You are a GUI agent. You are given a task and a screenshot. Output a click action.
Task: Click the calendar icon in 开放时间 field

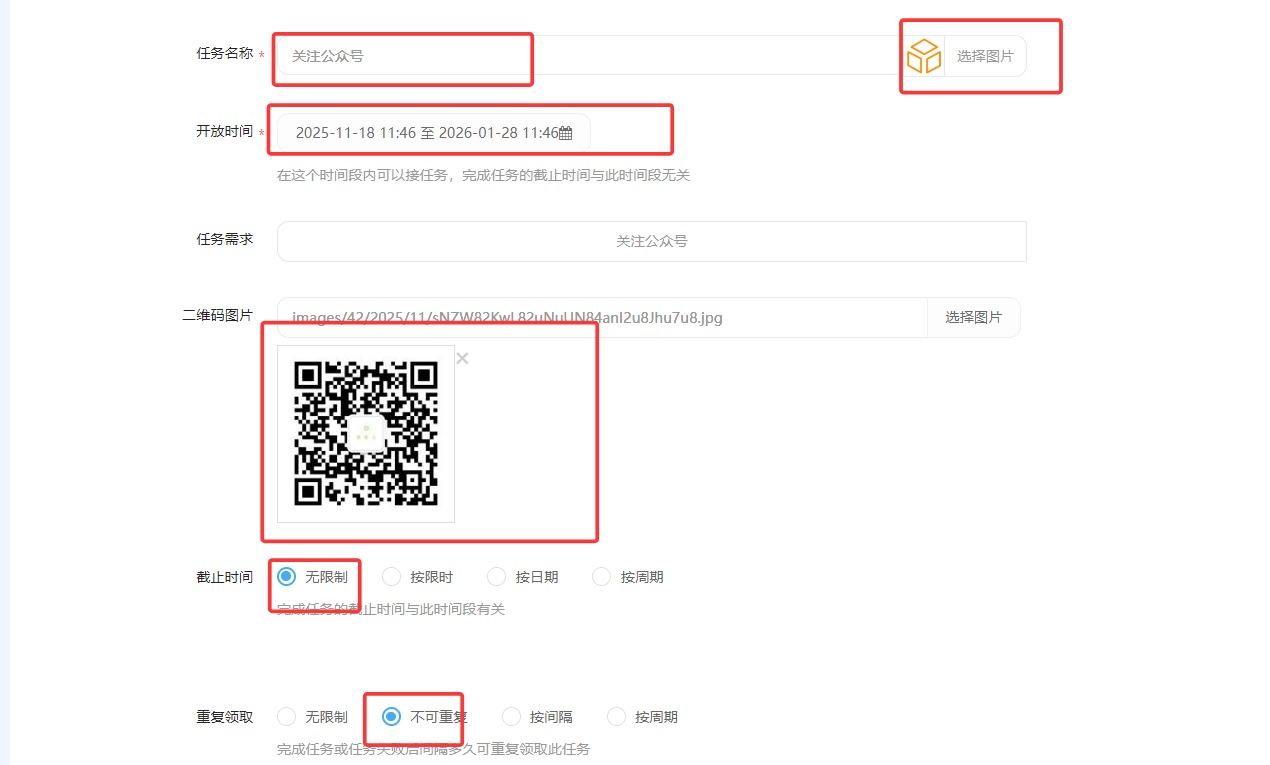coord(565,133)
